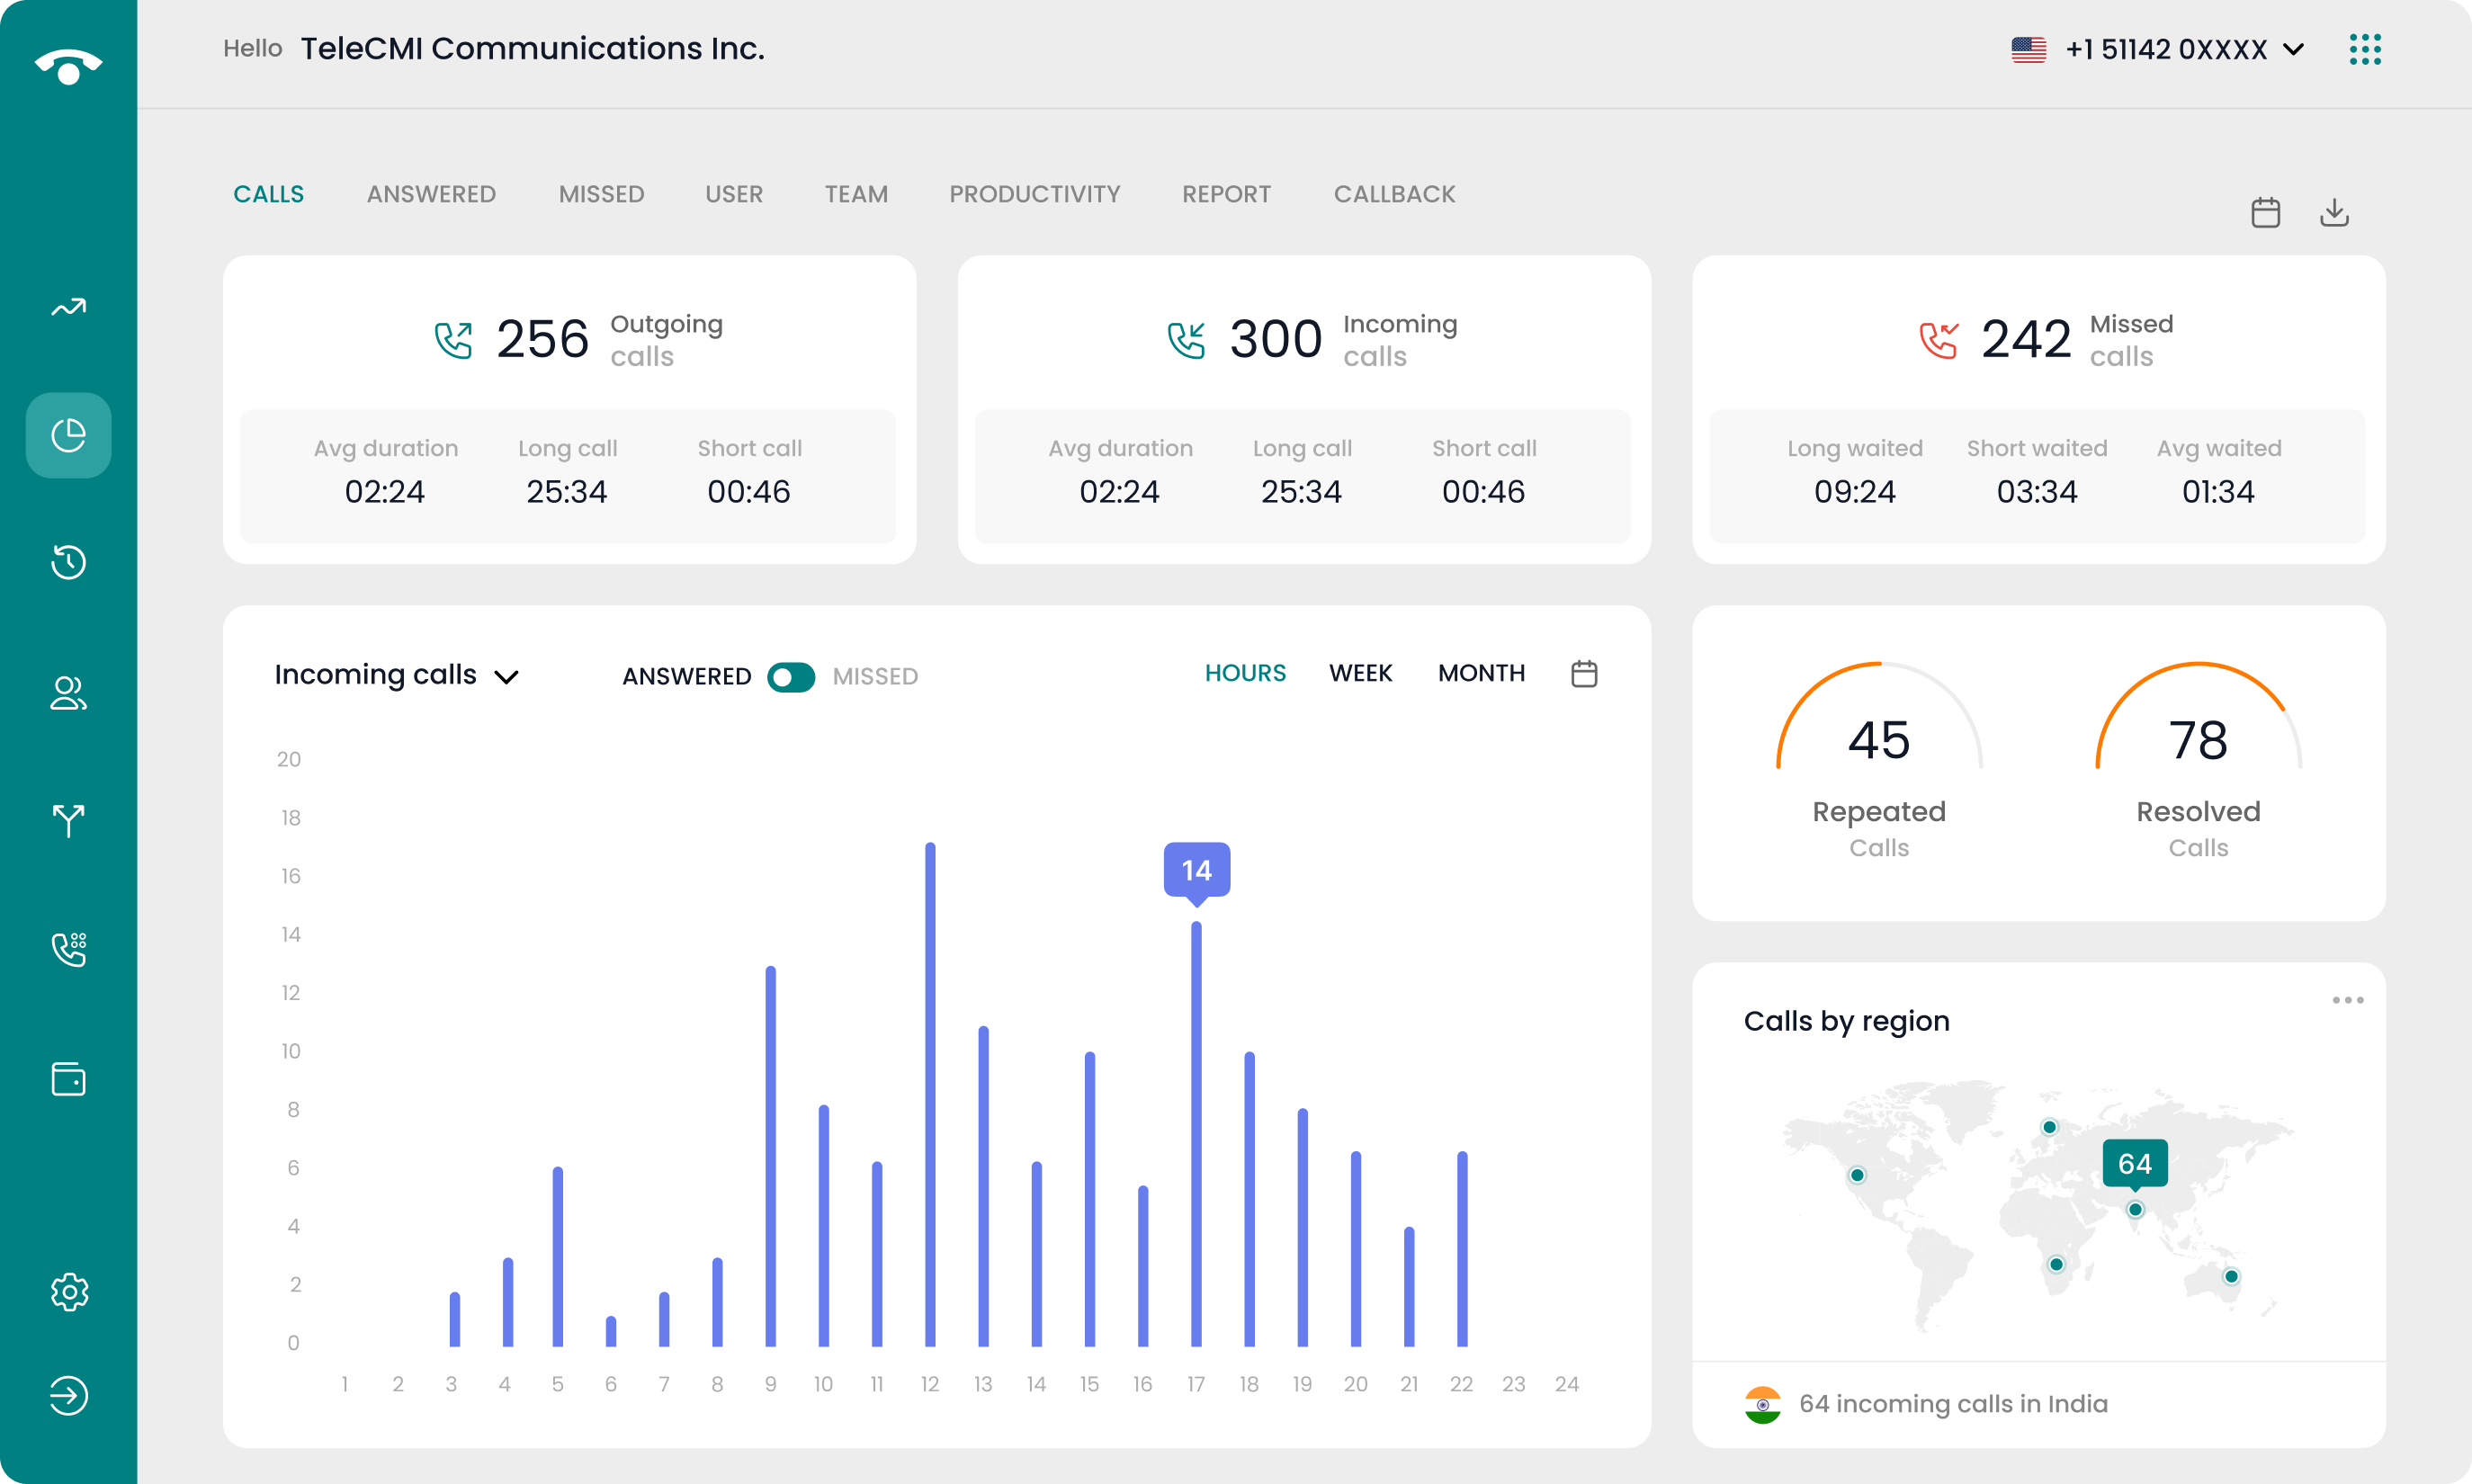
Task: Toggle the Answered/Missed switch
Action: [x=791, y=677]
